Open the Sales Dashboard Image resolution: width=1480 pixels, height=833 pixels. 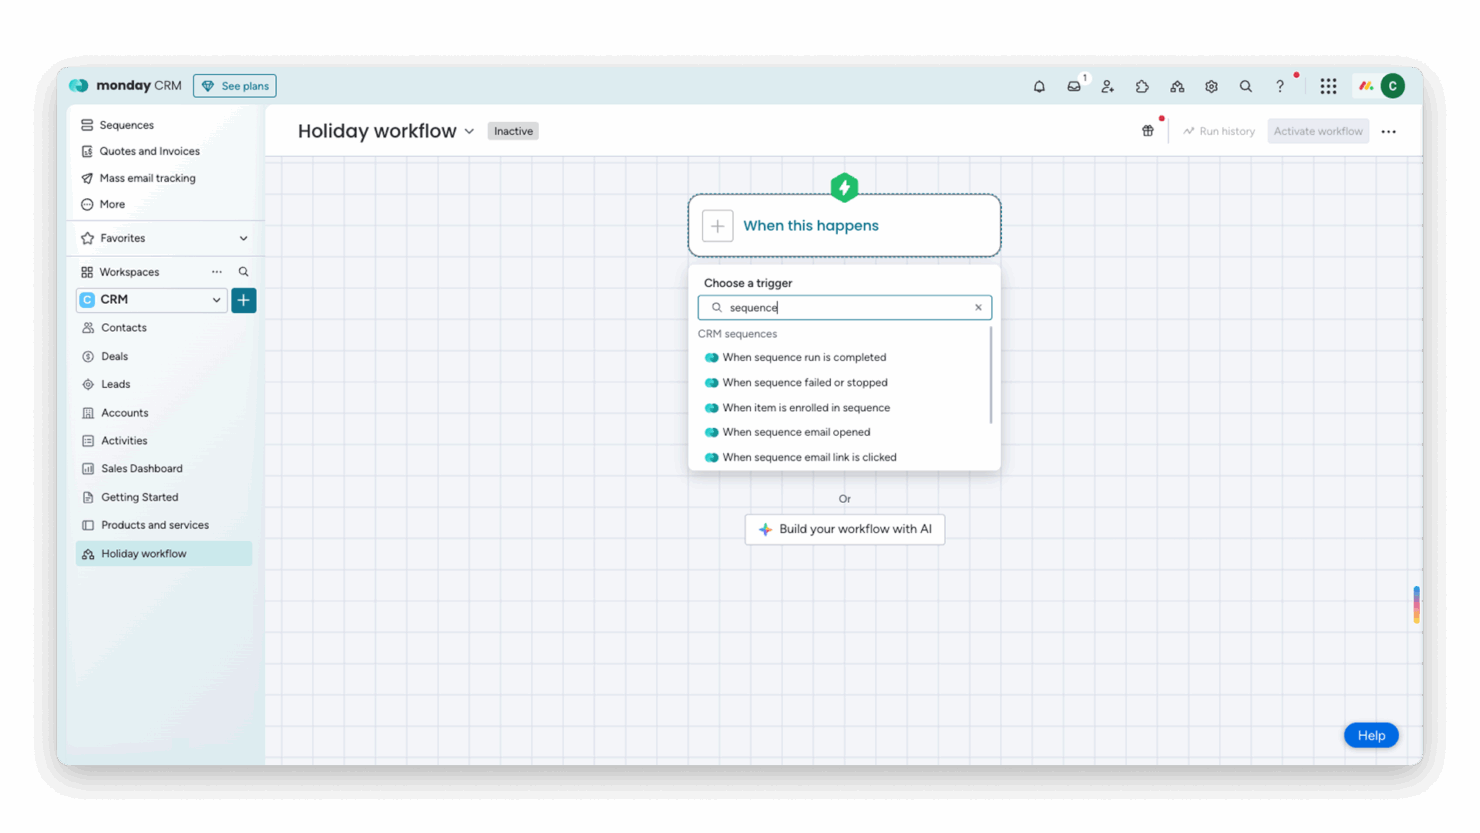click(x=141, y=468)
